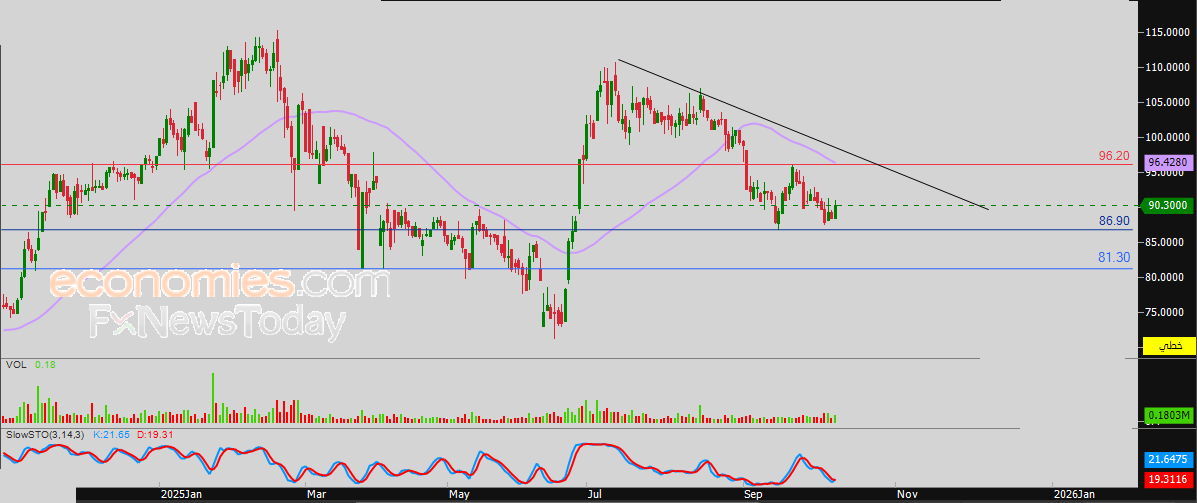Click the yellow خطي scale button

point(1168,346)
